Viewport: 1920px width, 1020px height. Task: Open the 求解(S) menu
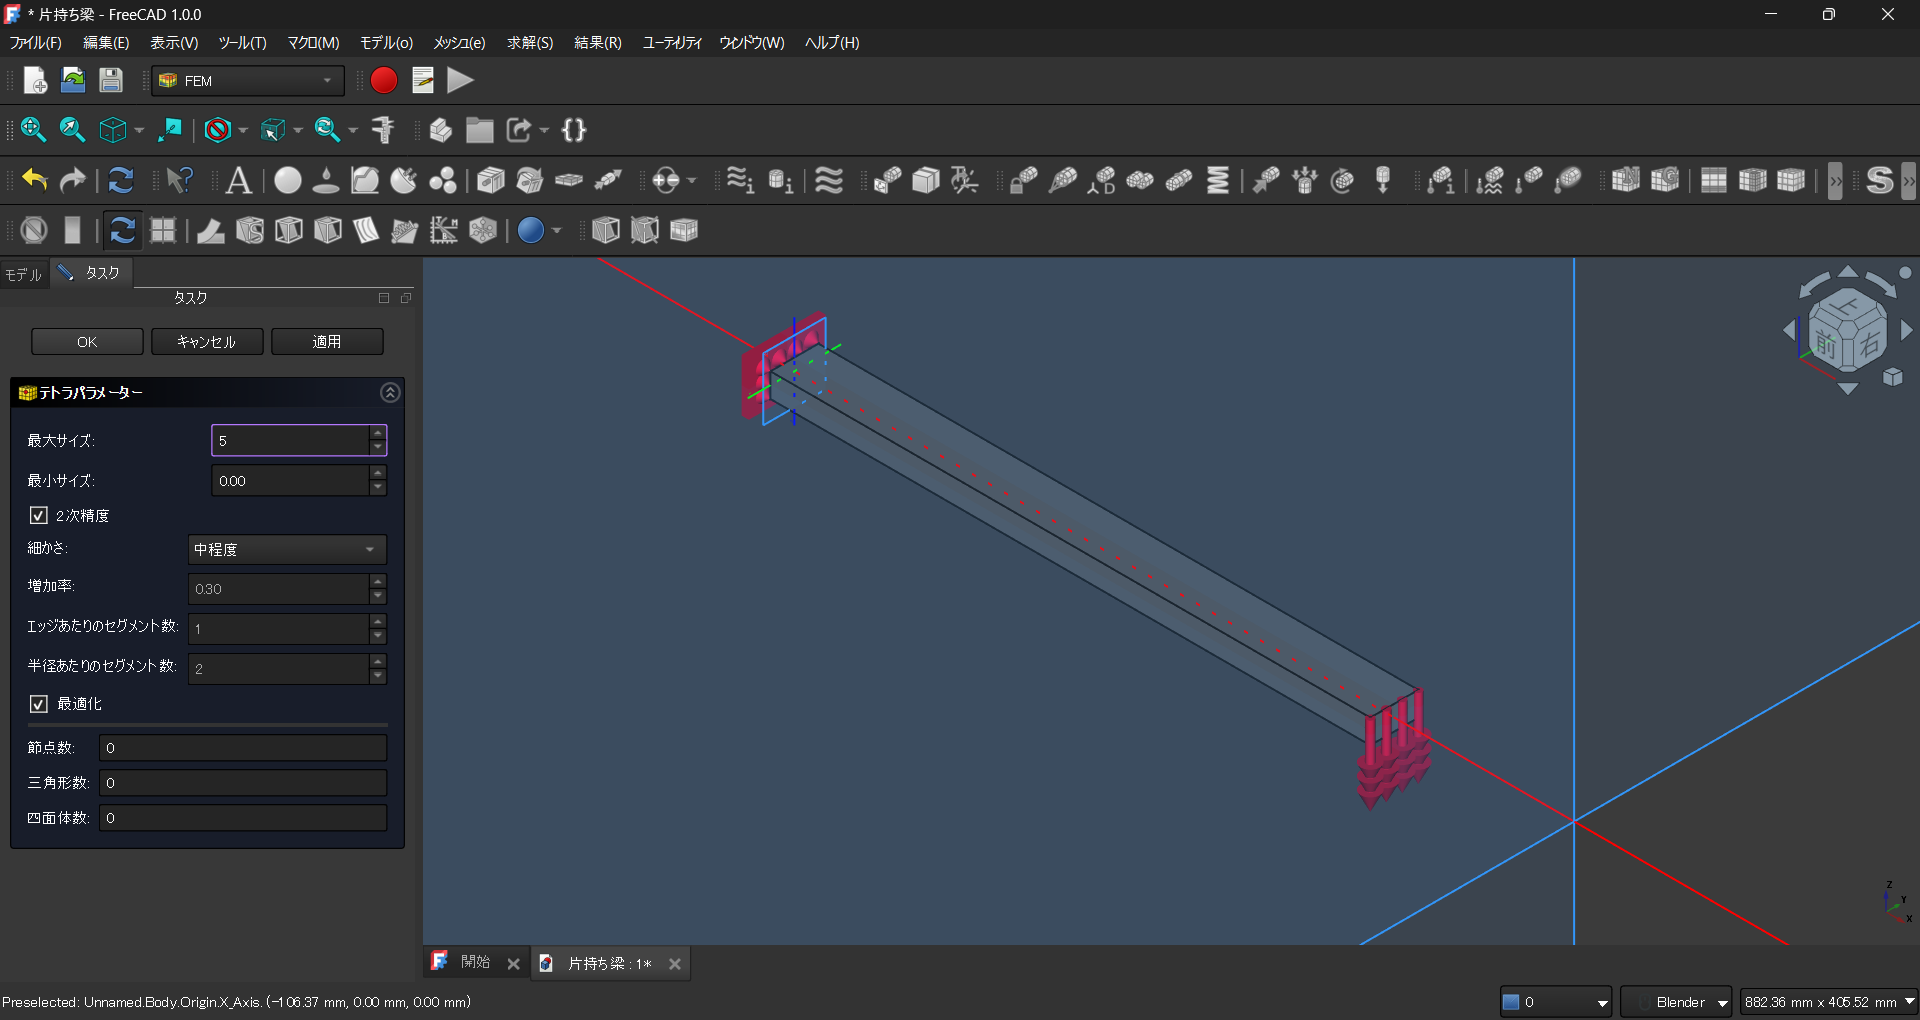530,43
